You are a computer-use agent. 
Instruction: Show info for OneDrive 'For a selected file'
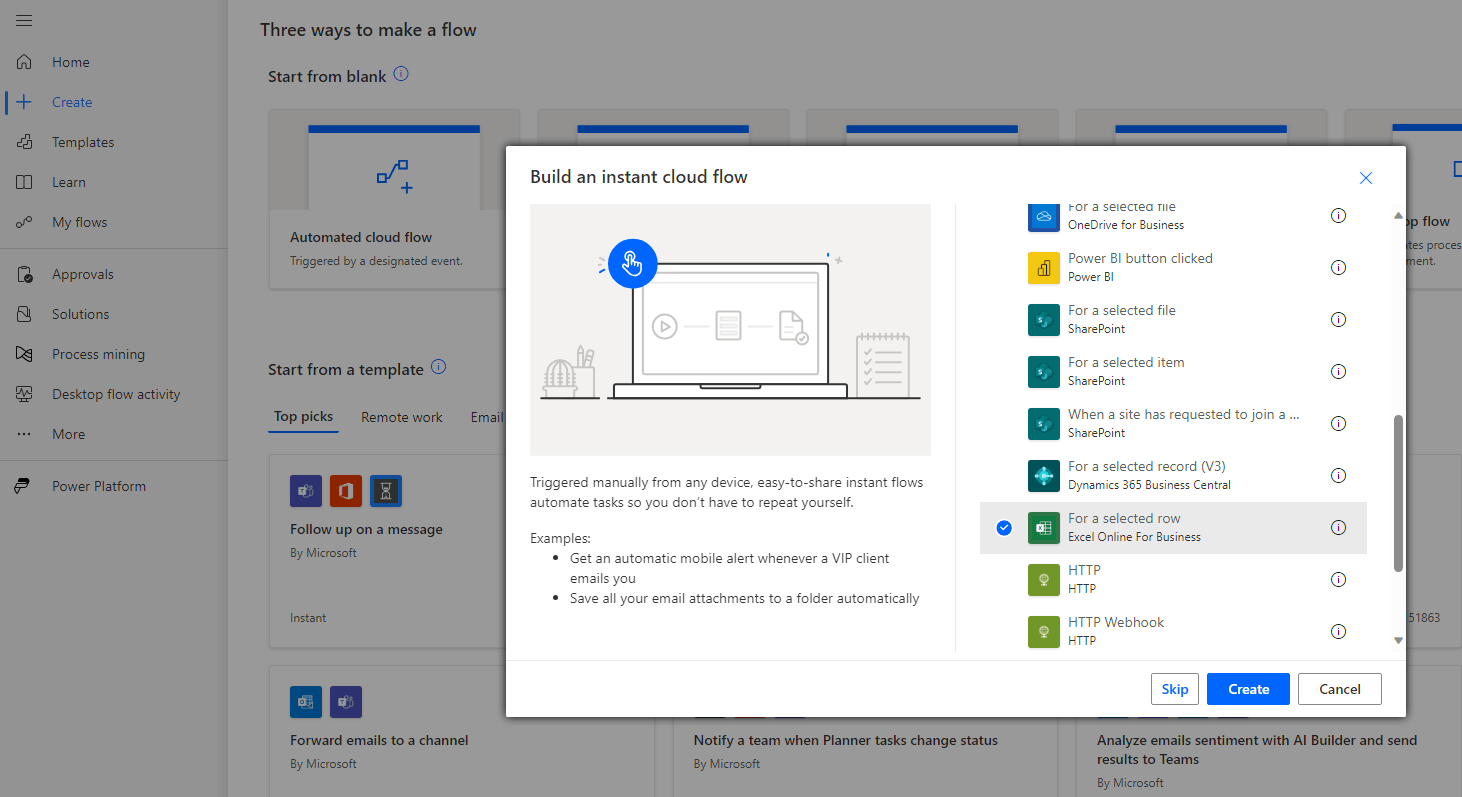click(1338, 216)
